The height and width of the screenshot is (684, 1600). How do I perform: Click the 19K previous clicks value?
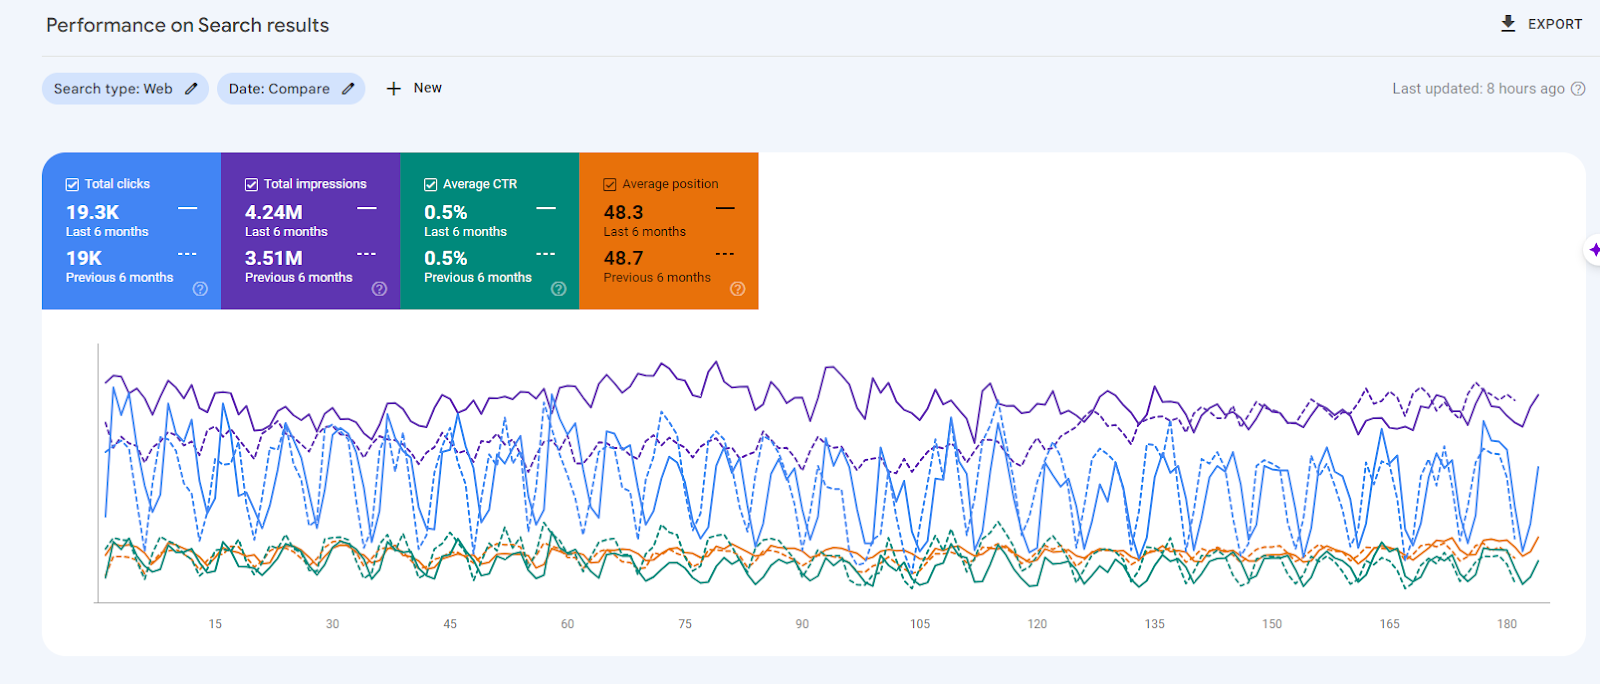[x=84, y=258]
